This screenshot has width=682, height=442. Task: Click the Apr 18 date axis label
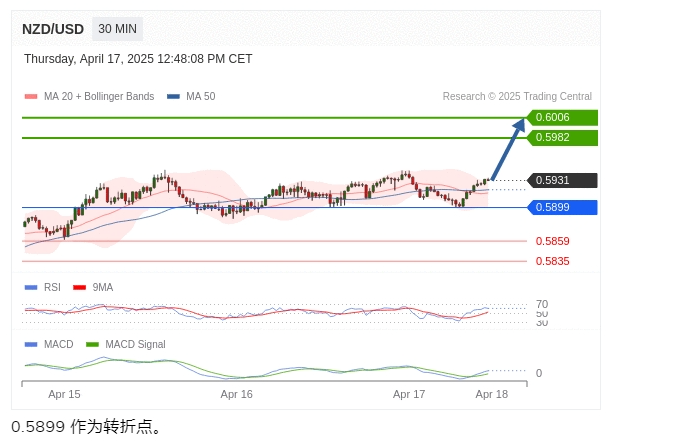[491, 395]
